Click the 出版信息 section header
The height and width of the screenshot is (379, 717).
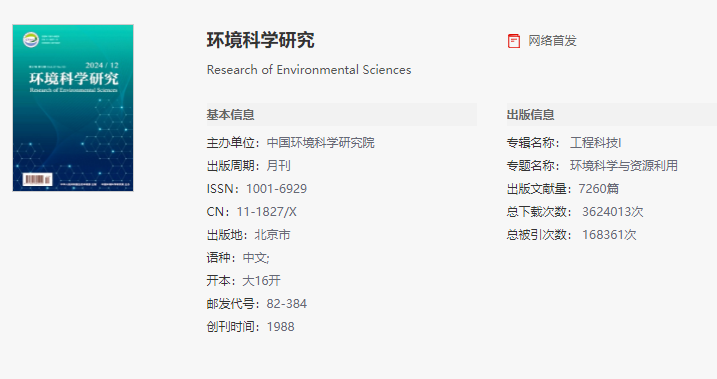tap(530, 114)
